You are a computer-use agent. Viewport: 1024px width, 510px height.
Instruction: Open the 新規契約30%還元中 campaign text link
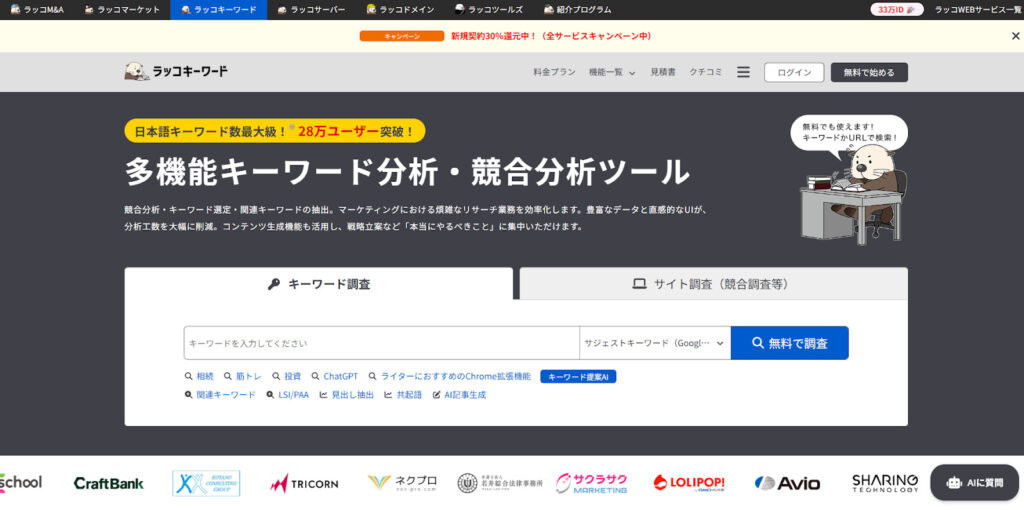[x=551, y=37]
